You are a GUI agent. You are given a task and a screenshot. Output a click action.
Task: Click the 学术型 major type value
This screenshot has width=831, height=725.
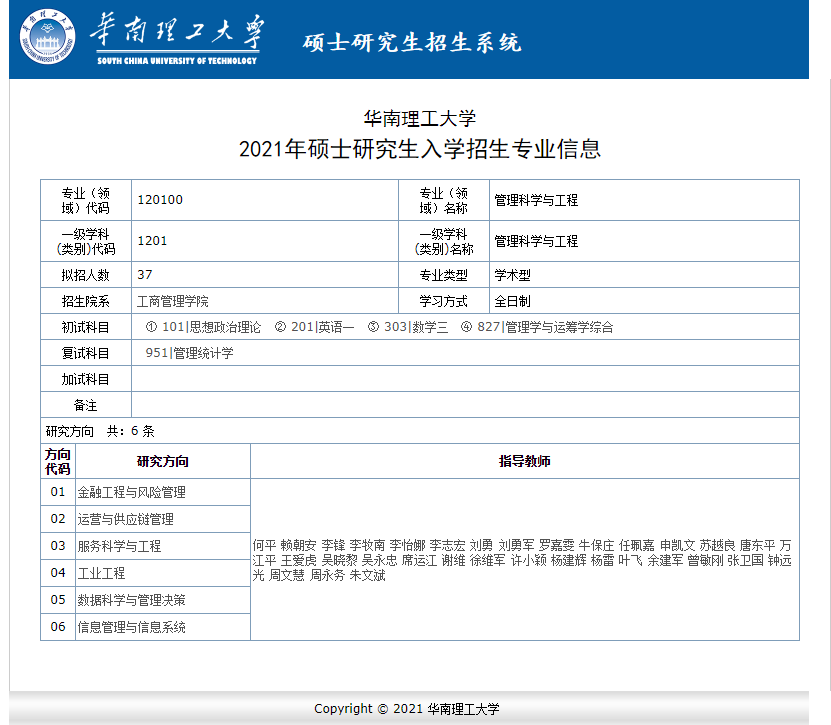(x=512, y=275)
